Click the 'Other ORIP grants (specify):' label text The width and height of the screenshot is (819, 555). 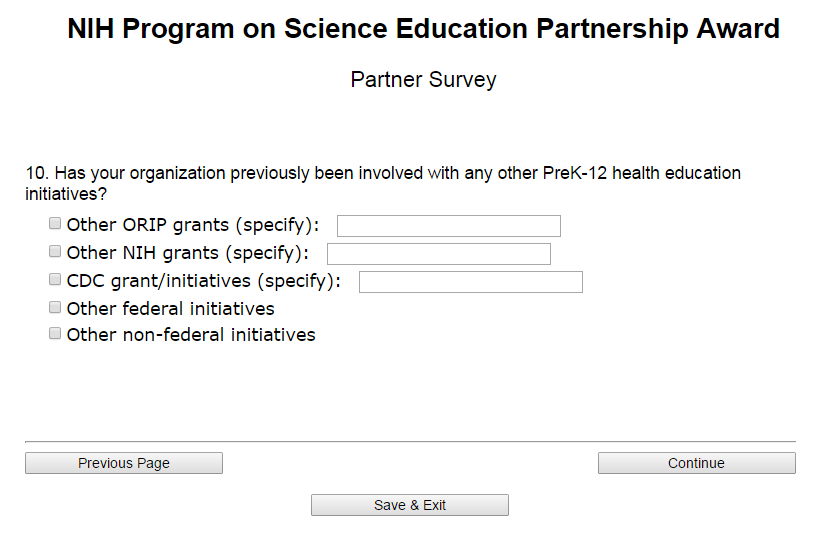(x=193, y=225)
